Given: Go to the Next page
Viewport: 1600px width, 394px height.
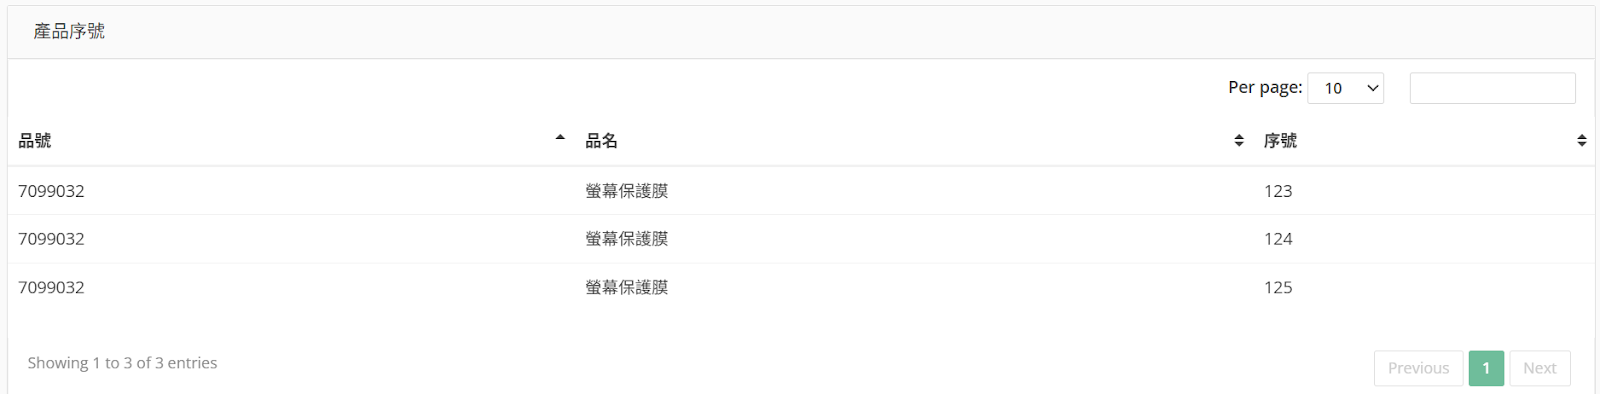Looking at the screenshot, I should click(x=1539, y=368).
